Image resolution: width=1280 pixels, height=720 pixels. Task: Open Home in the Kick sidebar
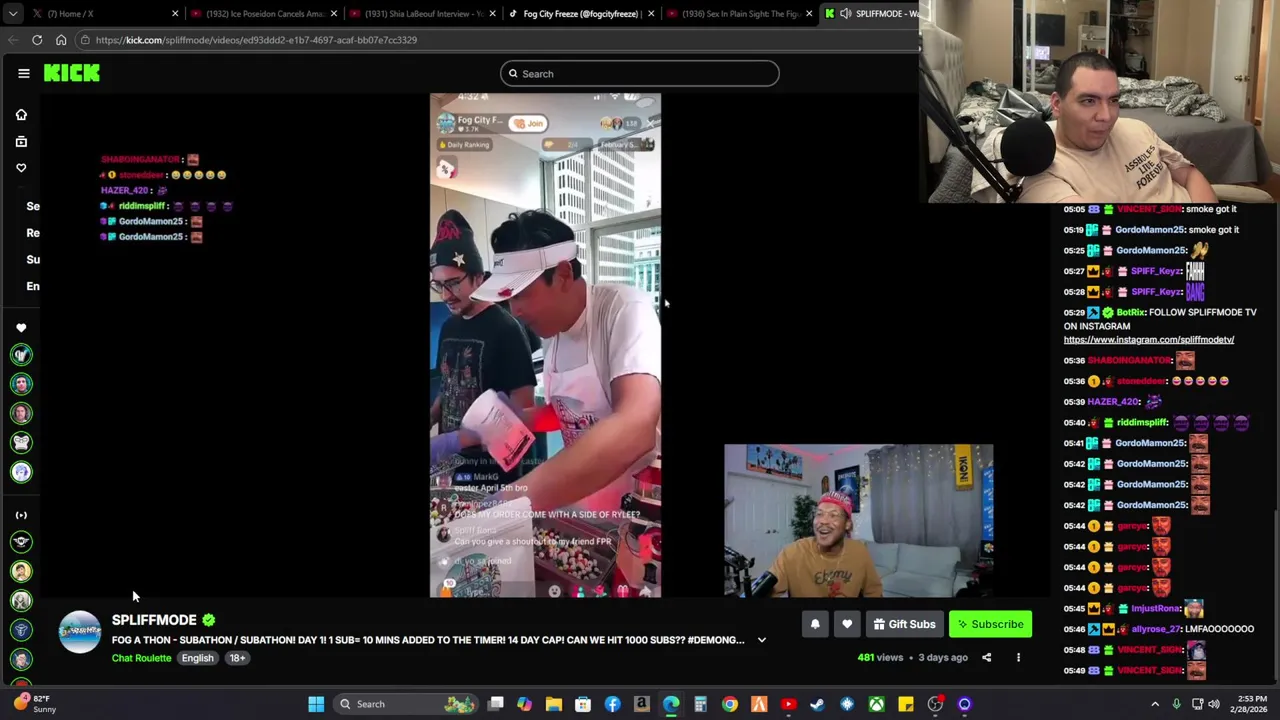[21, 115]
